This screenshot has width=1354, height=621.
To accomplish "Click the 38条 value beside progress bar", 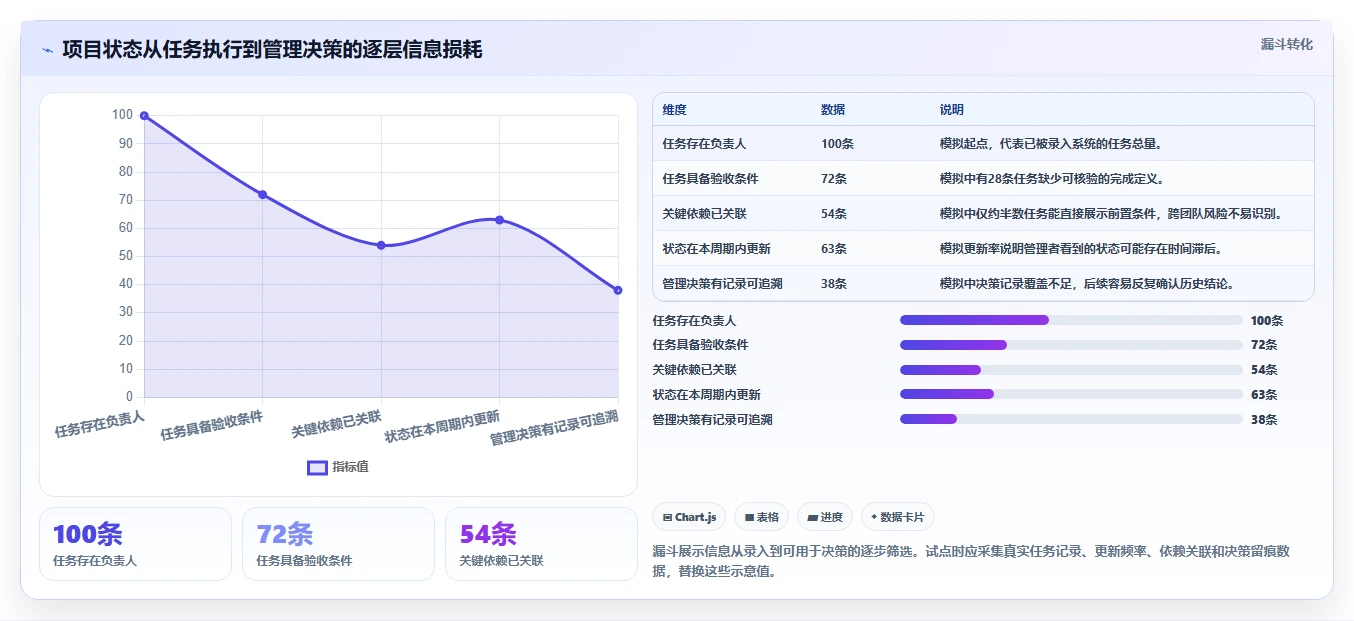I will 1264,420.
